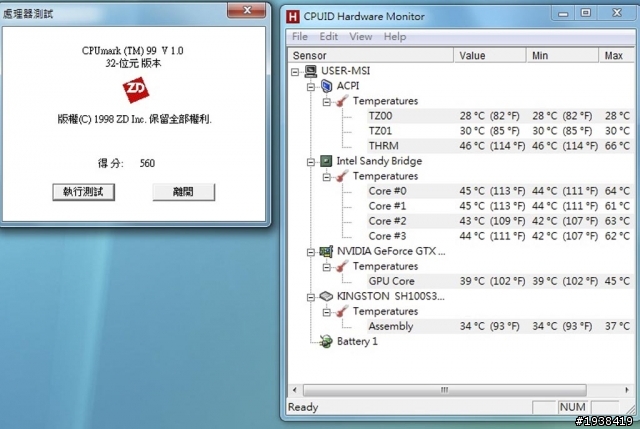Click the scrollbar left arrow
This screenshot has height=429, width=640.
295,390
